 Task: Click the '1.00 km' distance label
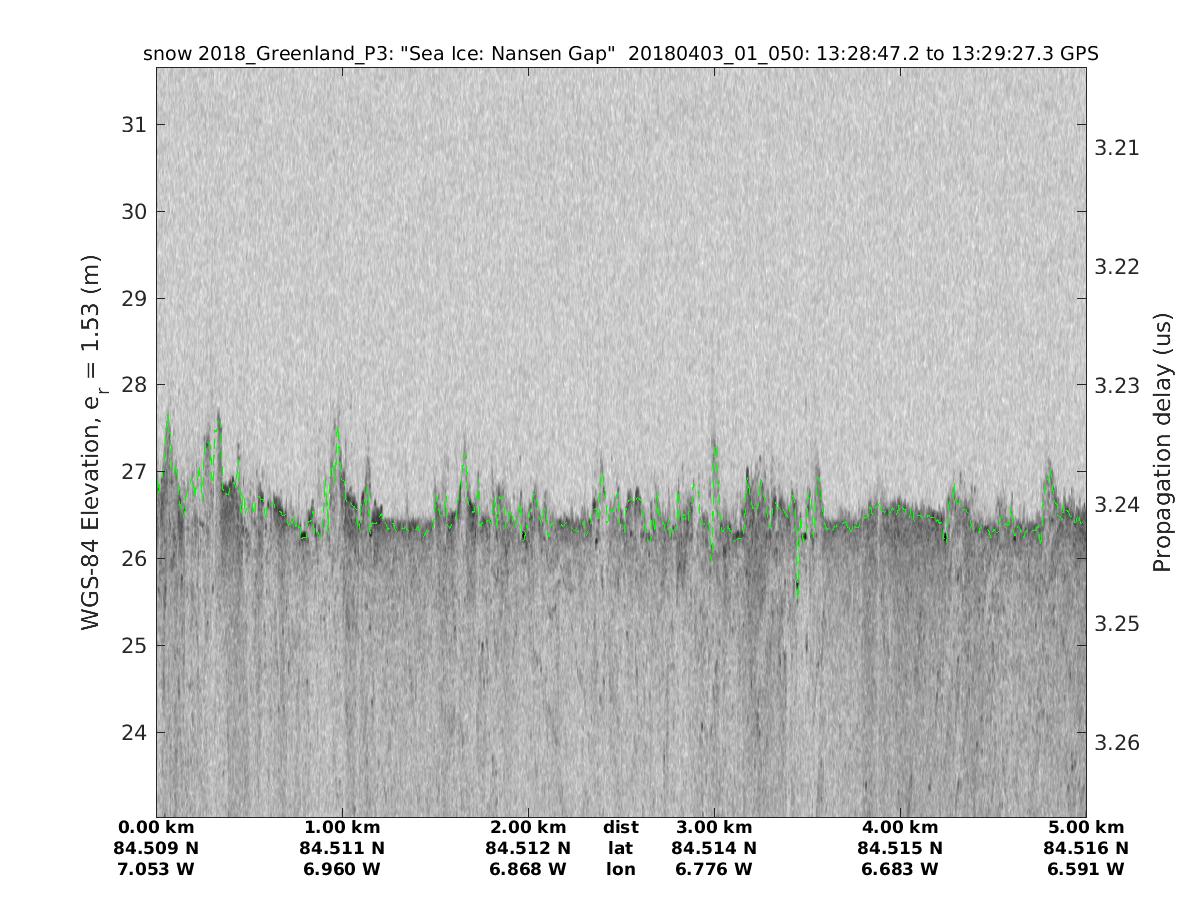(x=342, y=828)
